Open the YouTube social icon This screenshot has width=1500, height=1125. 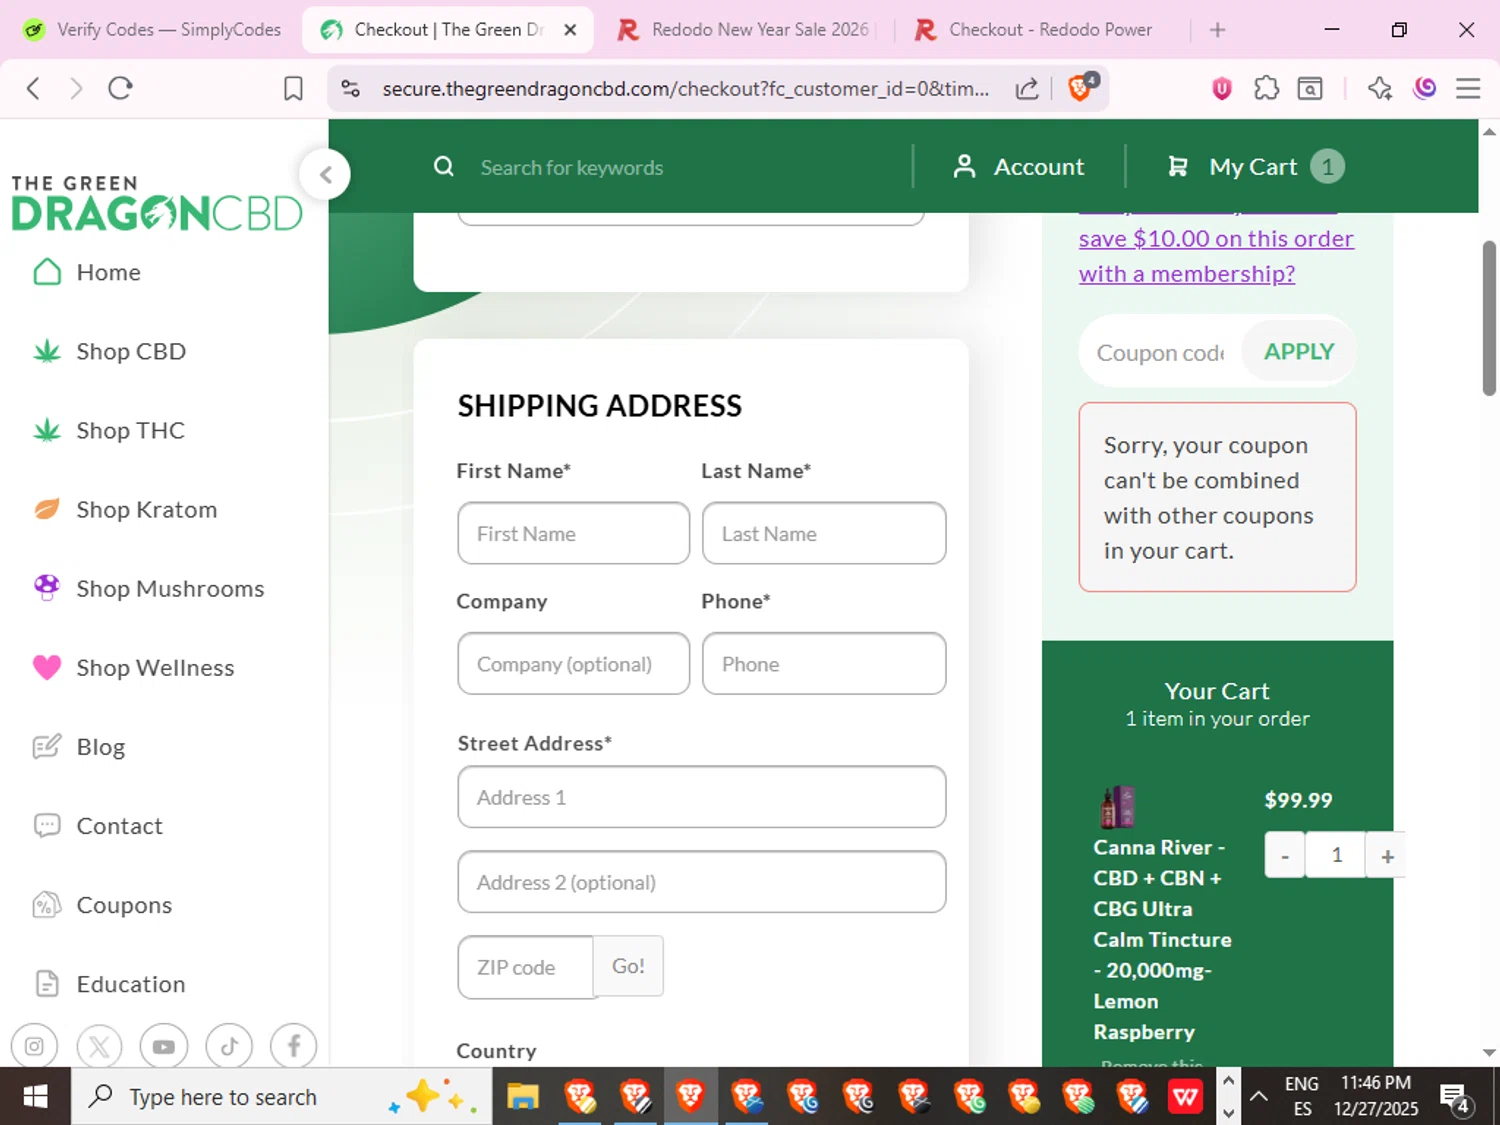(164, 1046)
